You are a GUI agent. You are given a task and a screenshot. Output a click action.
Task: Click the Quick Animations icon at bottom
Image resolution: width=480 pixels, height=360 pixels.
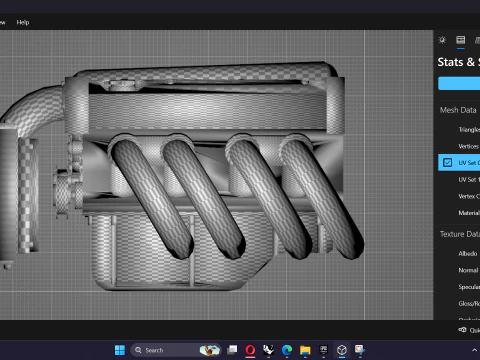462,330
